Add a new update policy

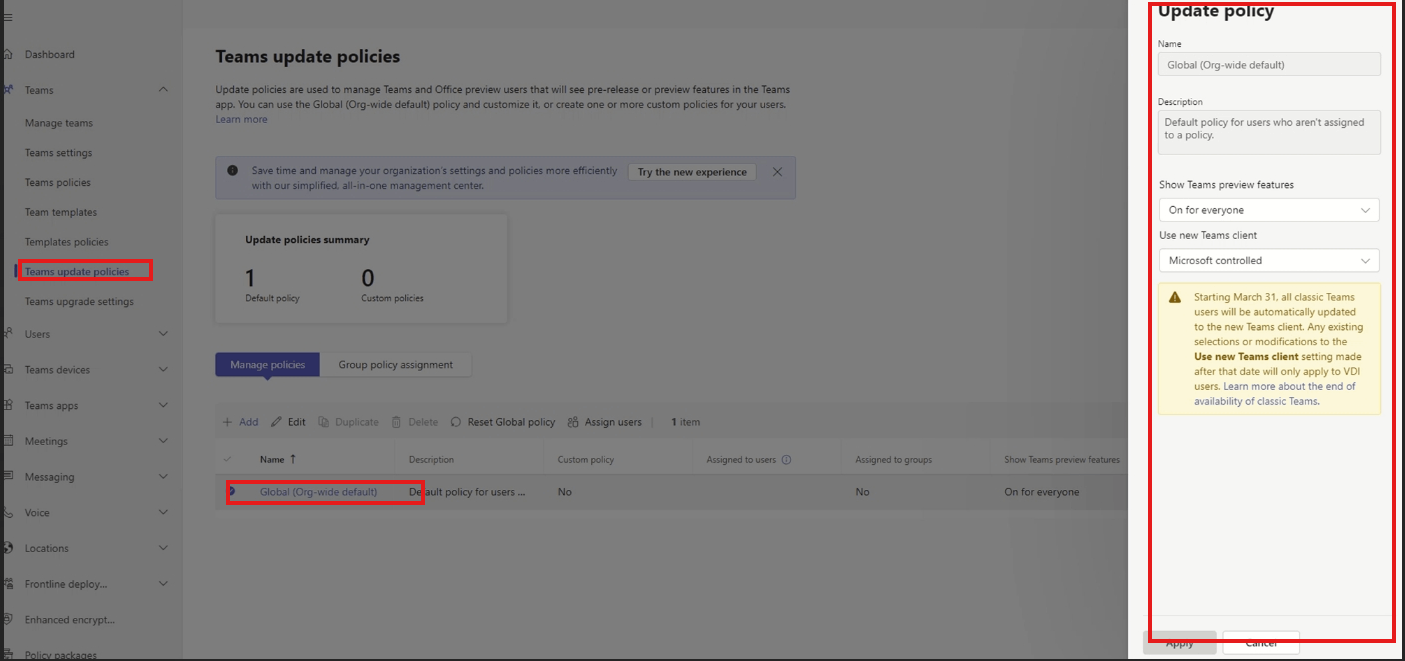pos(240,422)
